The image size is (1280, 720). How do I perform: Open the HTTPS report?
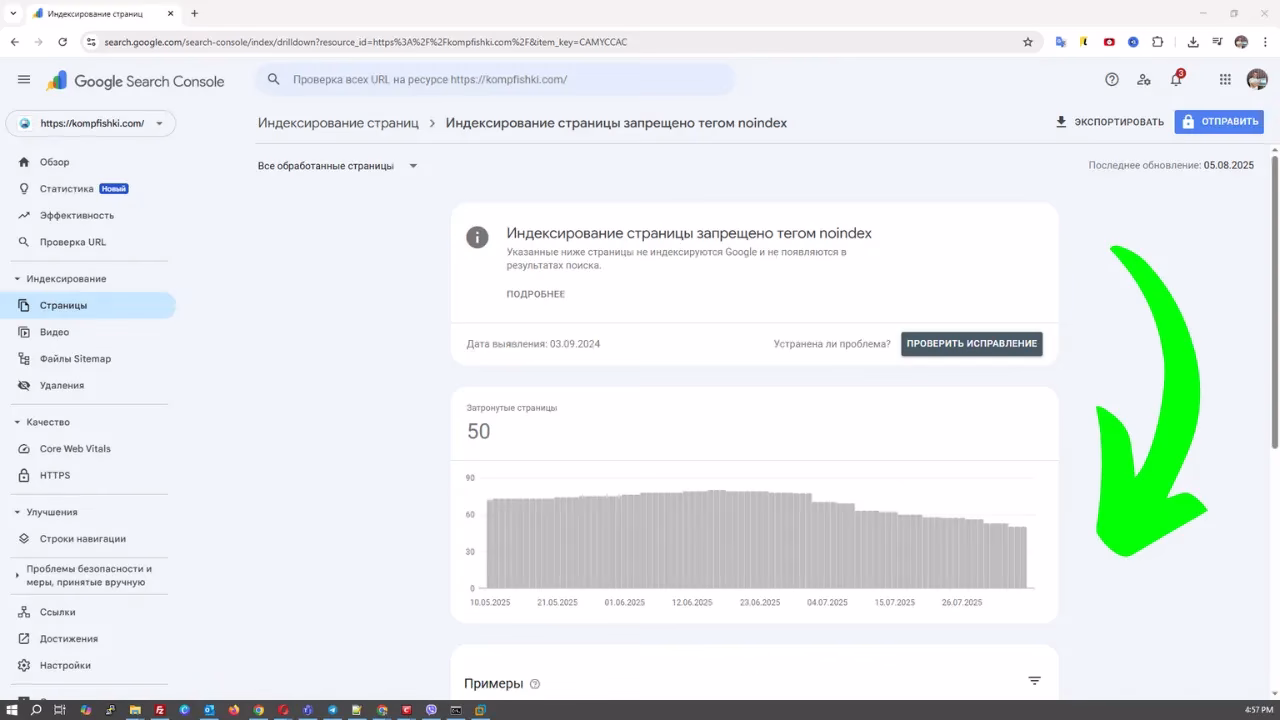coord(53,475)
